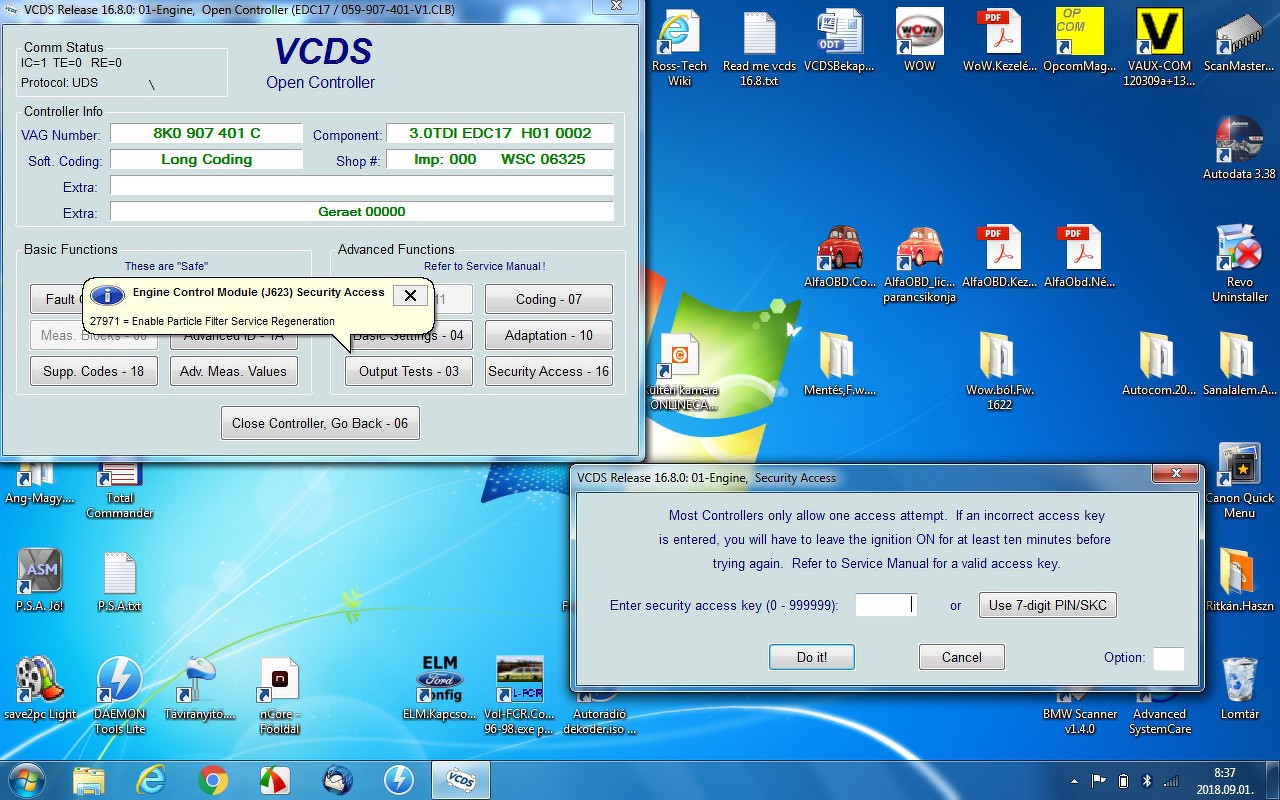Screen dimensions: 1280x800
Task: Open Adaptation - 10 in VCDS
Action: pyautogui.click(x=548, y=335)
